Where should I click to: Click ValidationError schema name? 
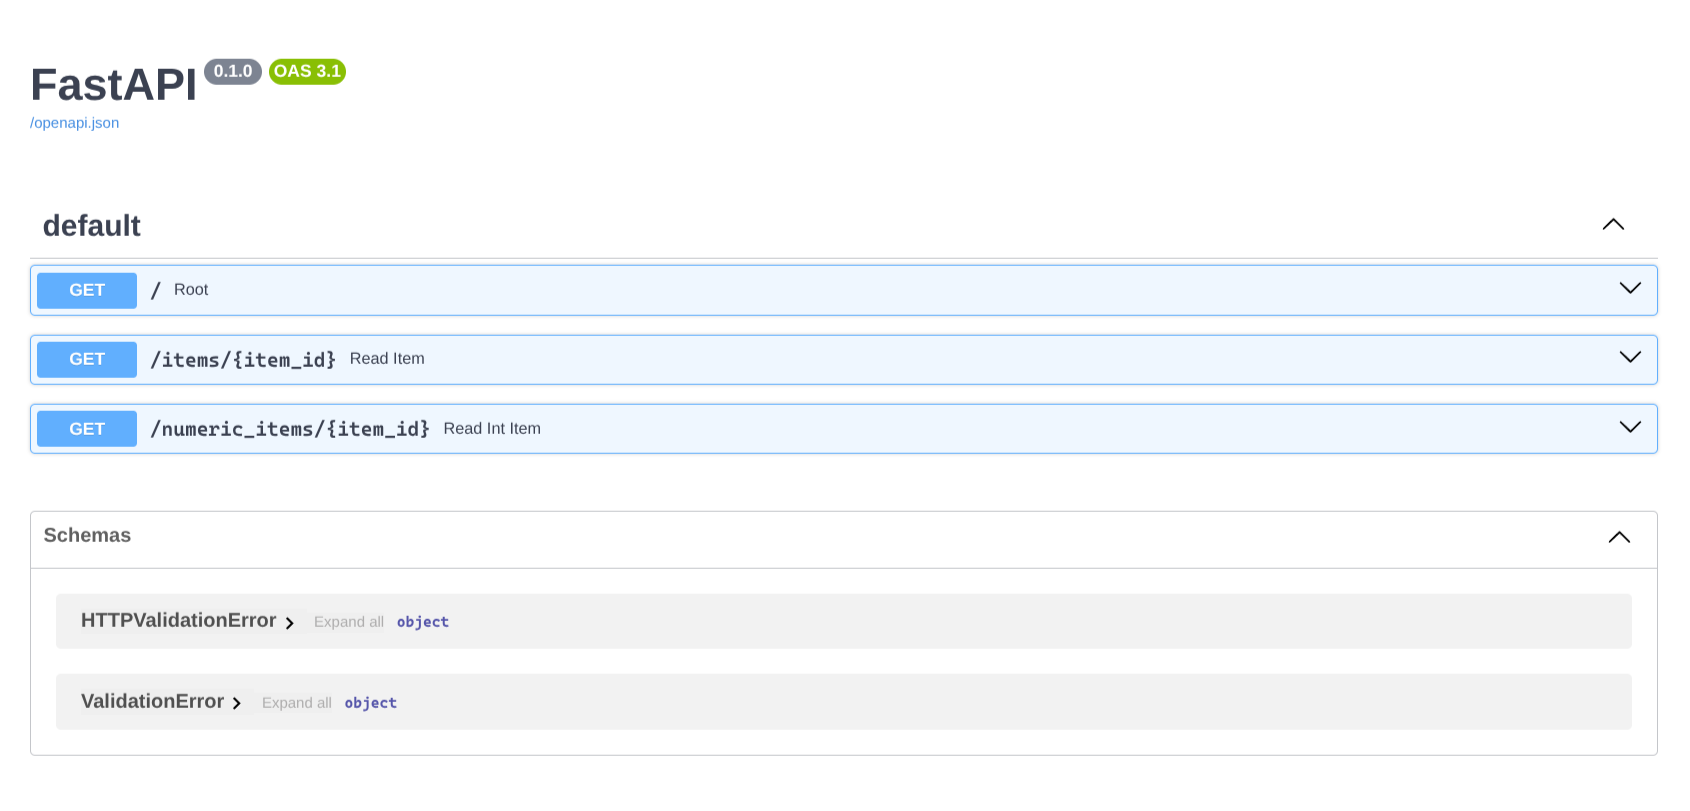(x=153, y=701)
